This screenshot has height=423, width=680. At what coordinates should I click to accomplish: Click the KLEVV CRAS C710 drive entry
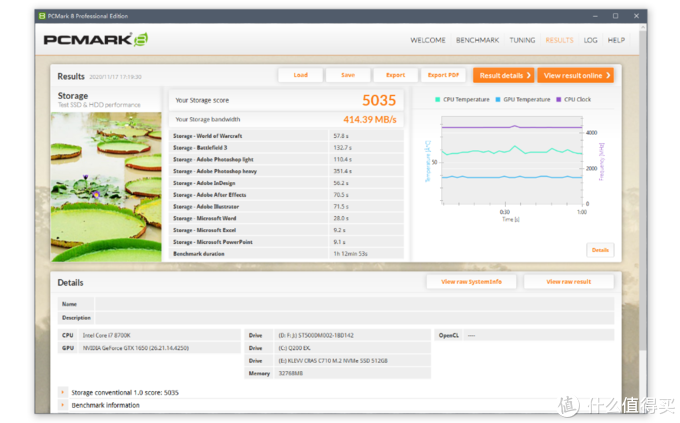[x=333, y=360]
